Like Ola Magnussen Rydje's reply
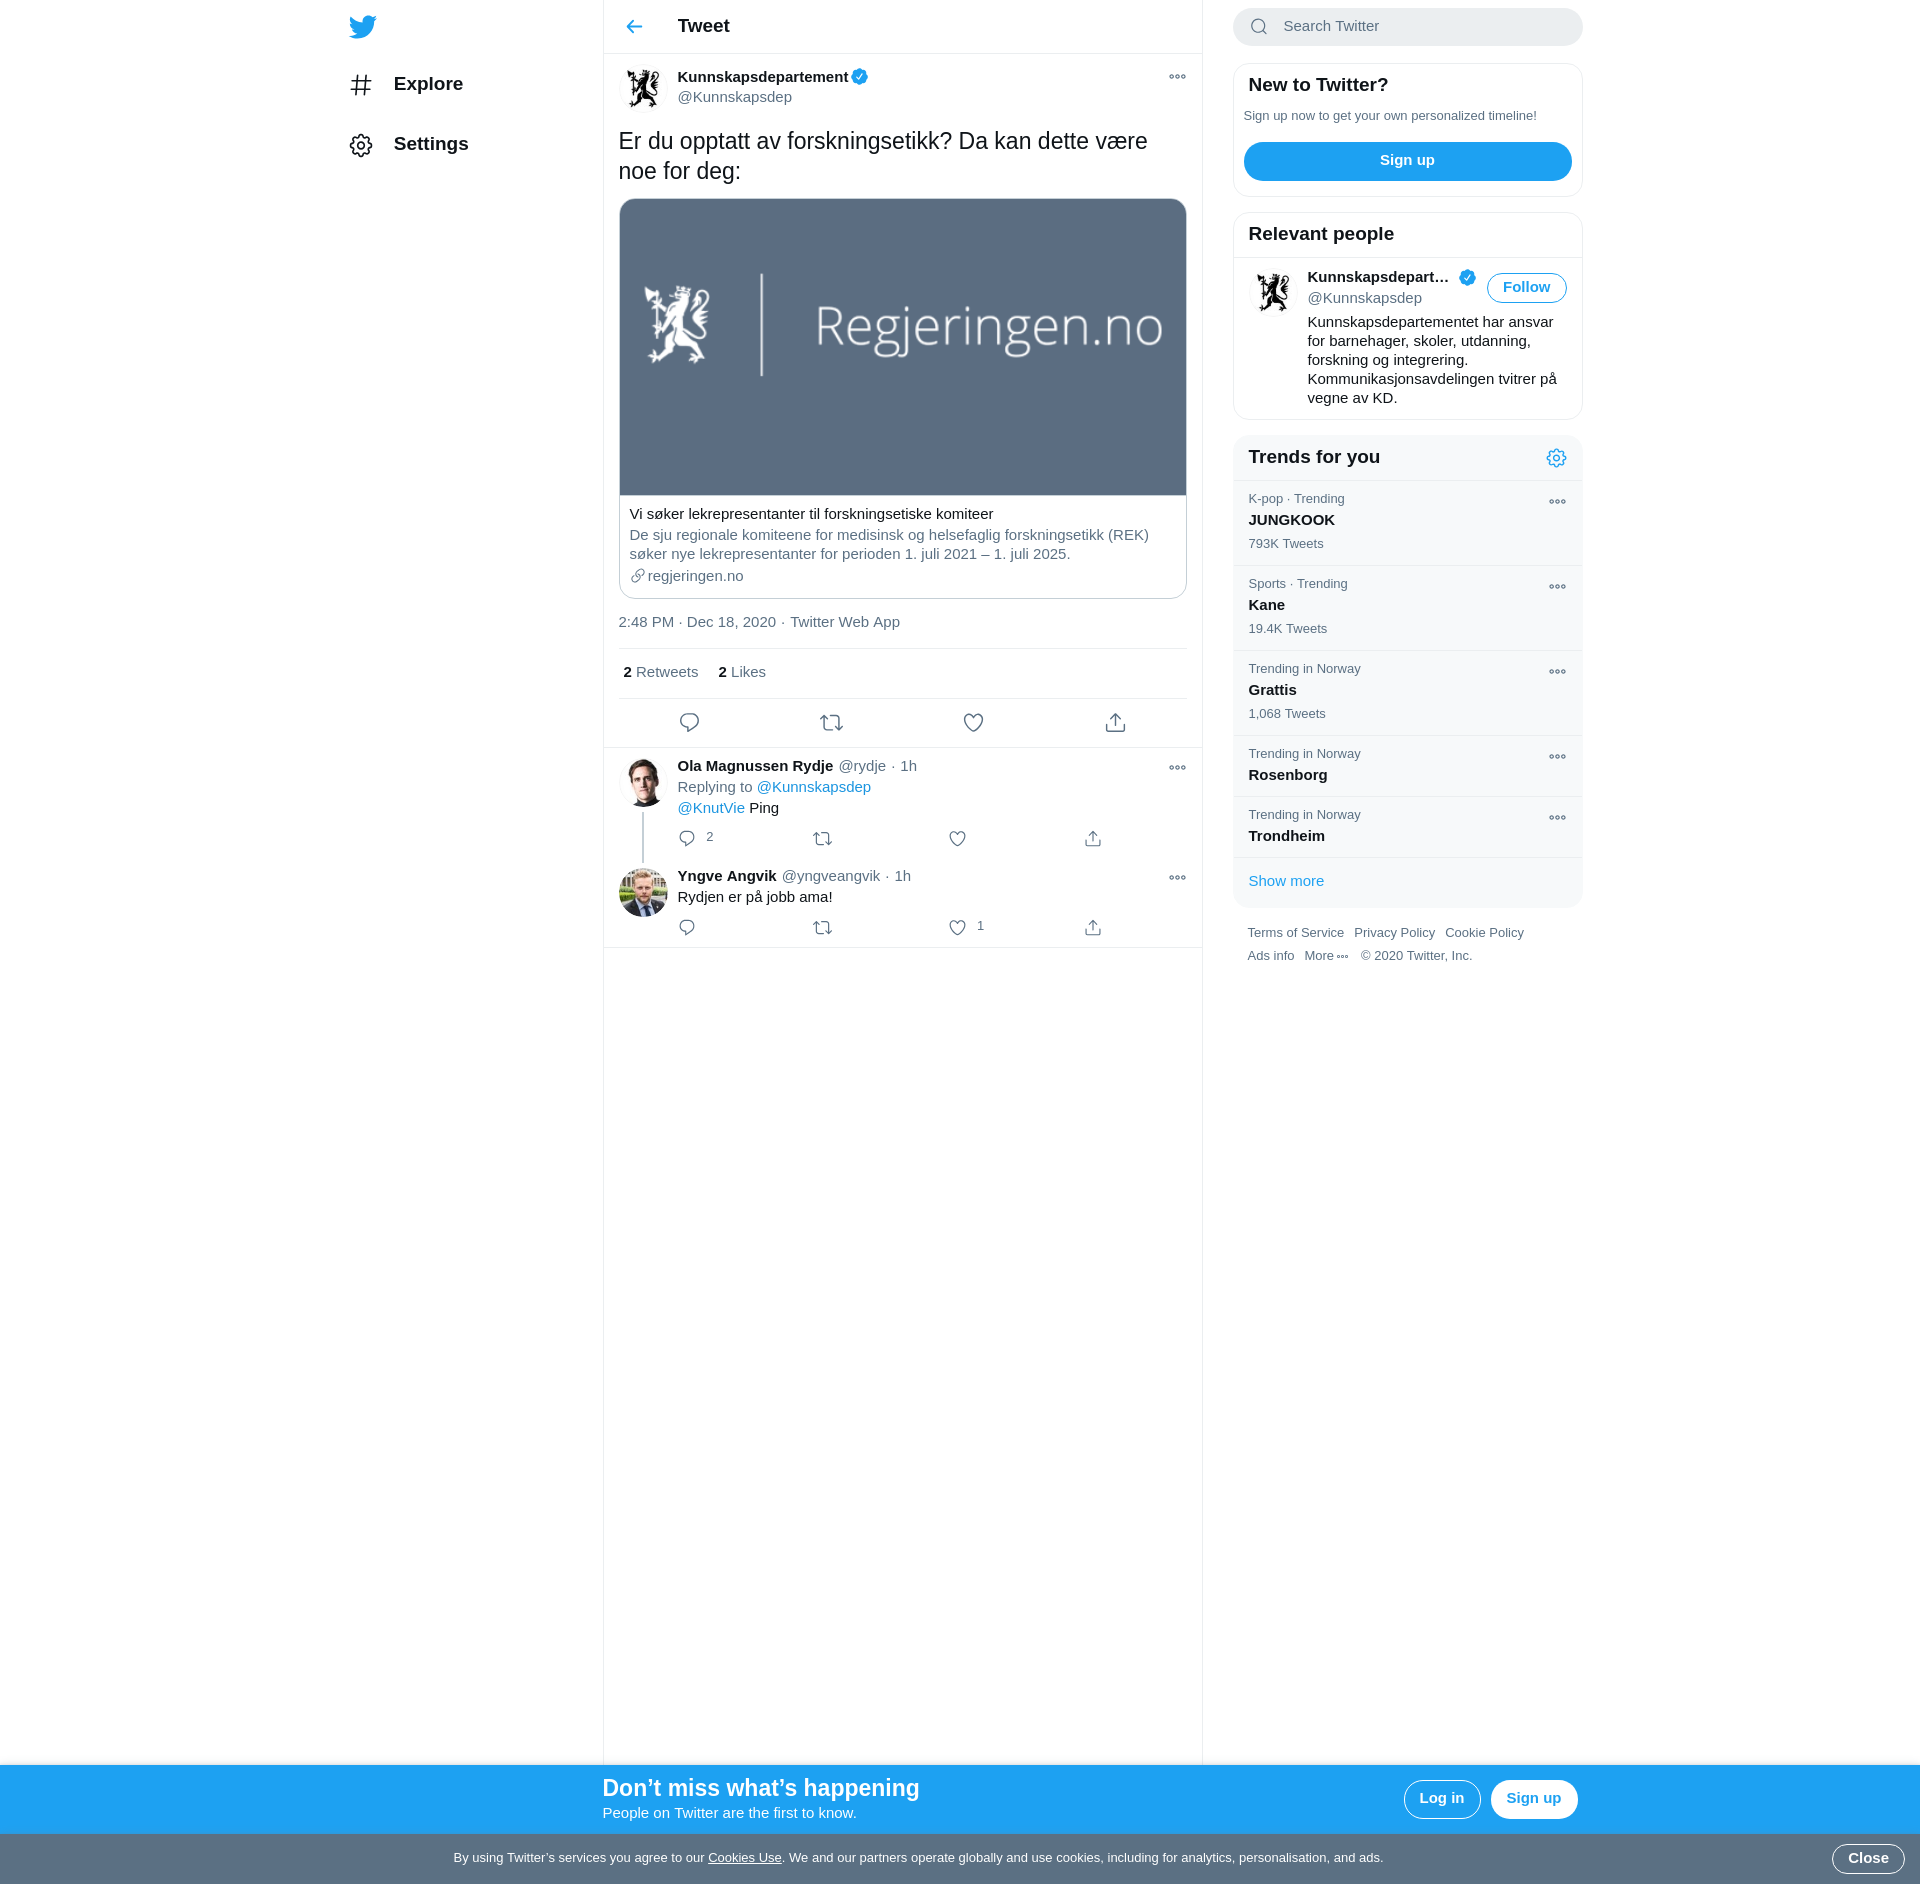The image size is (1920, 1884). pyautogui.click(x=957, y=839)
